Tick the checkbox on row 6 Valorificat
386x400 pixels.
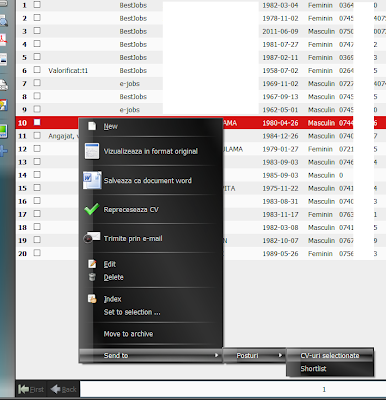[37, 70]
